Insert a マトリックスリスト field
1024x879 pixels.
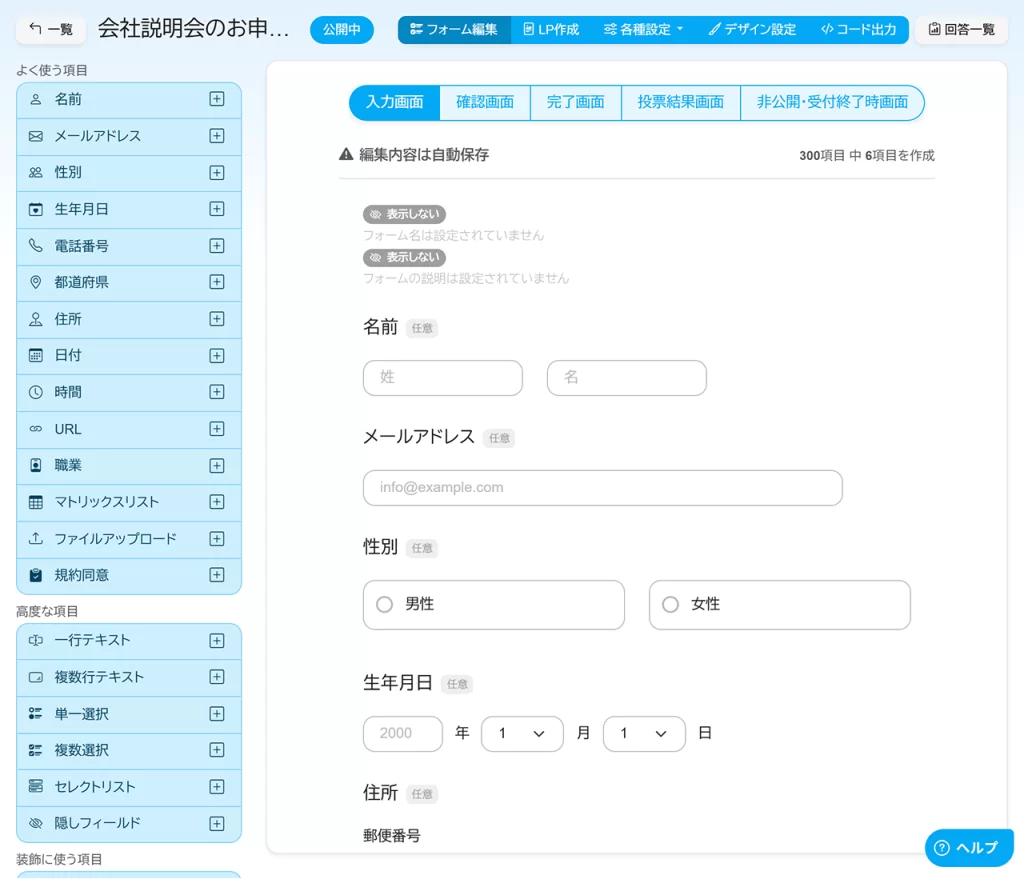pyautogui.click(x=216, y=502)
